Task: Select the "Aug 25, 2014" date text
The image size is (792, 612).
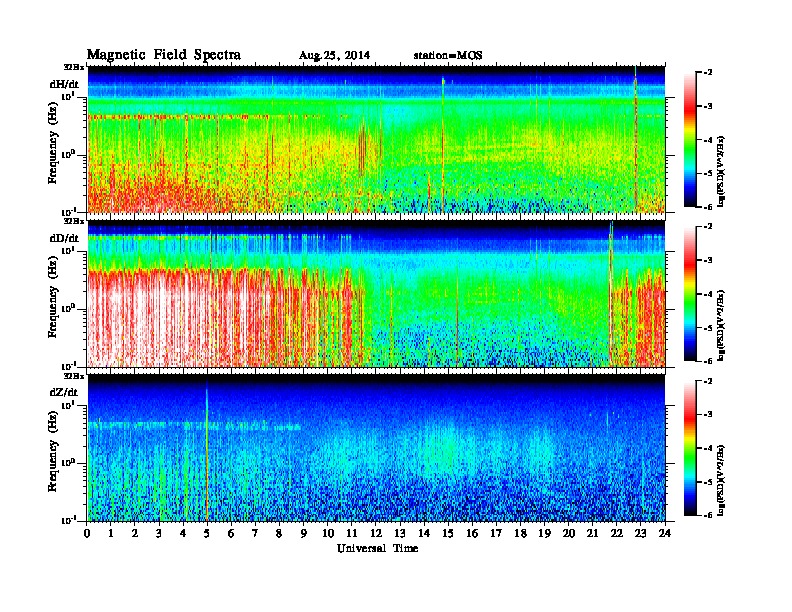Action: tap(334, 56)
